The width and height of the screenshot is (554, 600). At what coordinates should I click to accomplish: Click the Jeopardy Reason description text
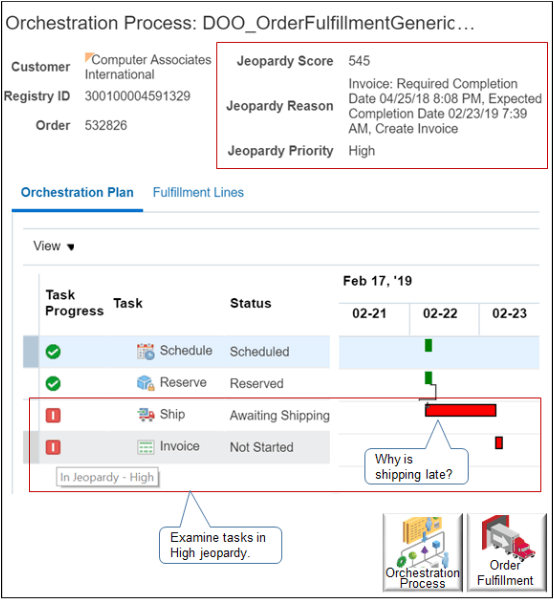[445, 106]
